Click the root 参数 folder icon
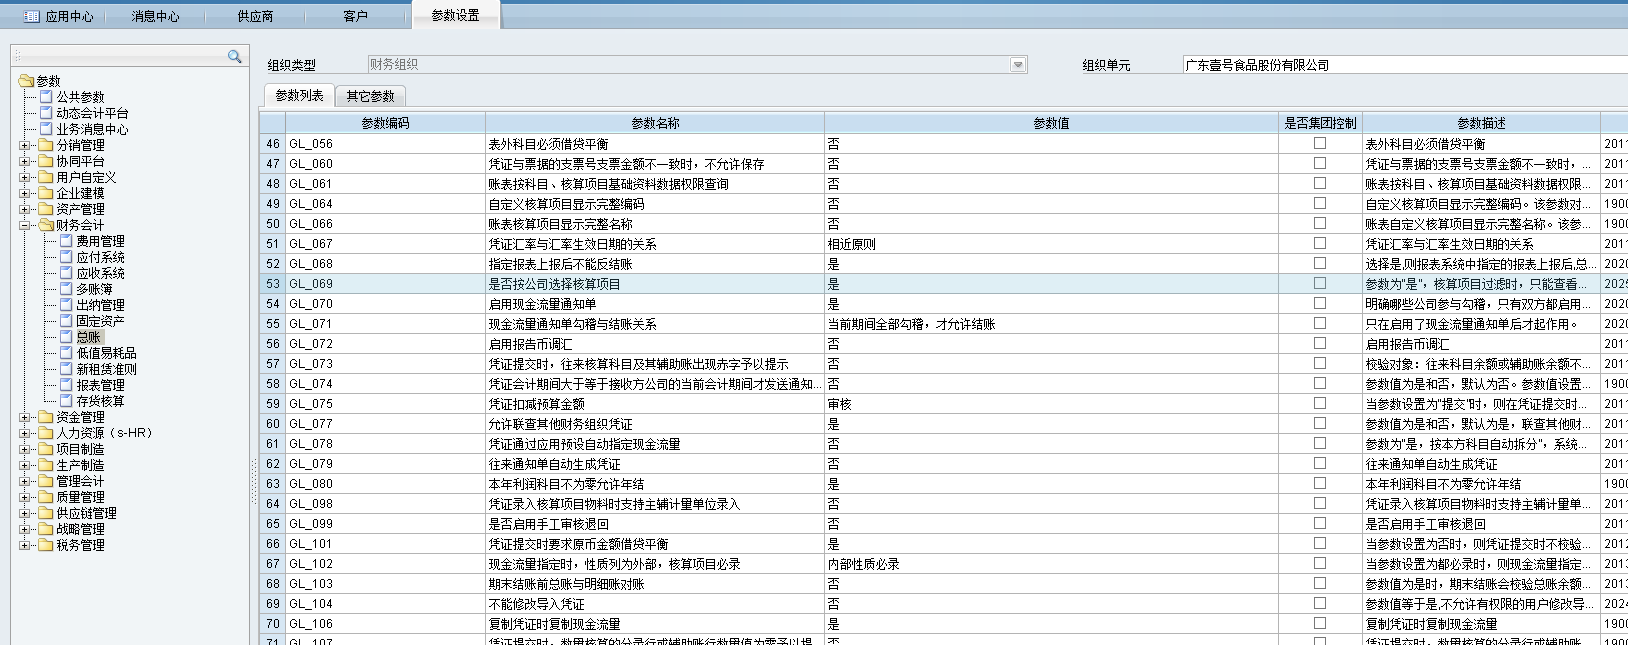This screenshot has width=1628, height=645. (x=26, y=81)
